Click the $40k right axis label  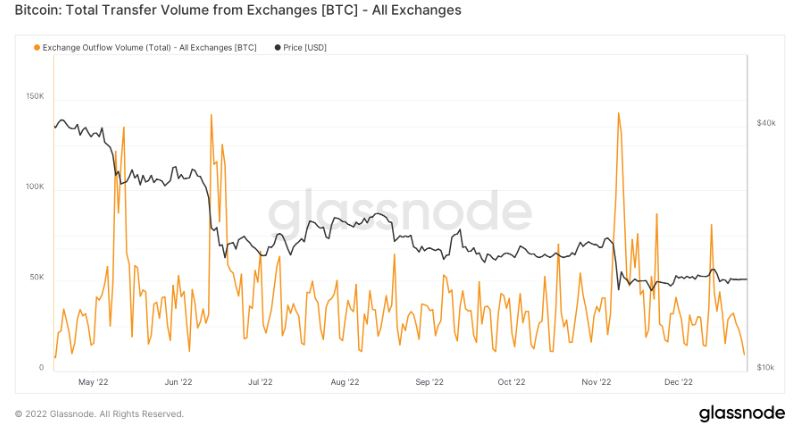766,123
